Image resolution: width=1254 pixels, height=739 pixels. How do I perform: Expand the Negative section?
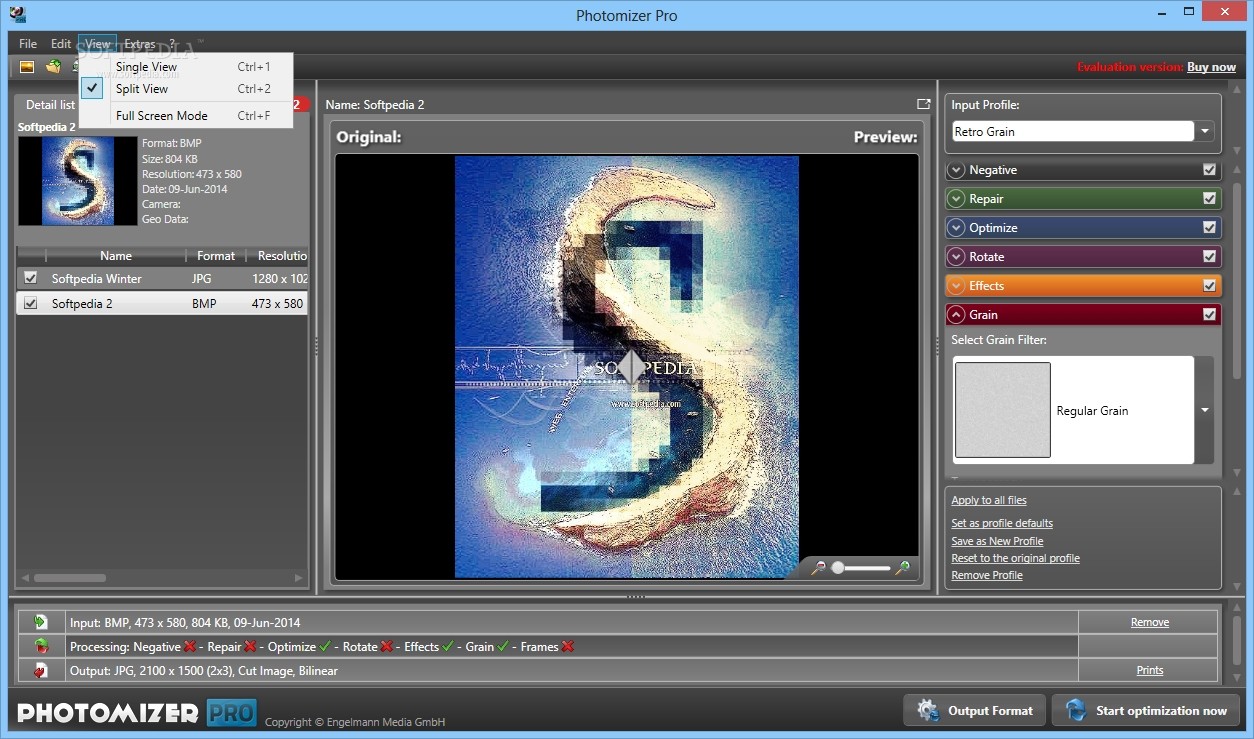957,170
